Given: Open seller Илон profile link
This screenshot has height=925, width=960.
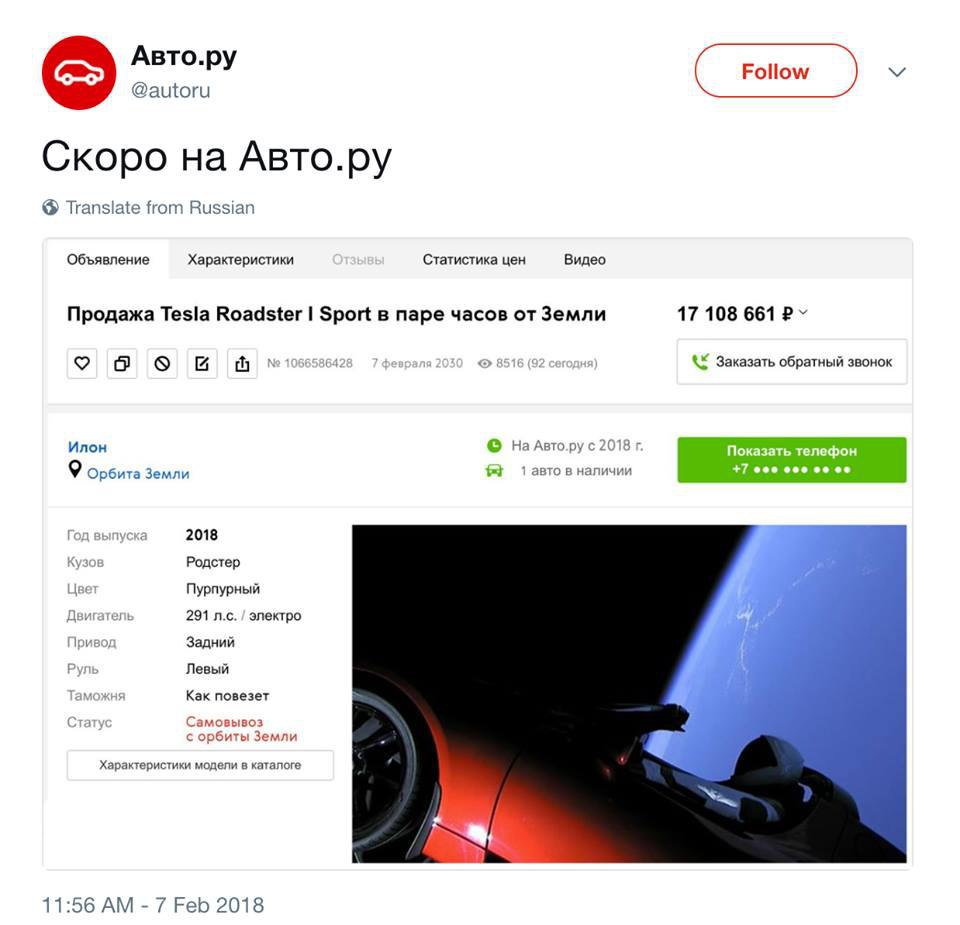Looking at the screenshot, I should pyautogui.click(x=88, y=448).
